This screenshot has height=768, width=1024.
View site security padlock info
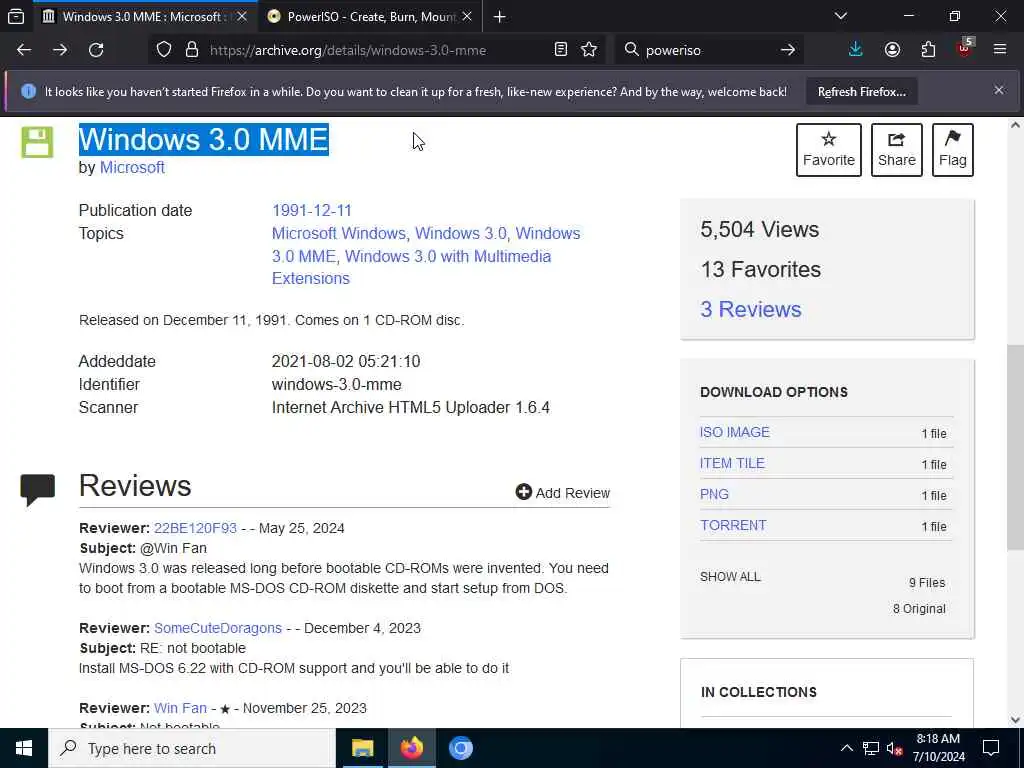click(192, 50)
